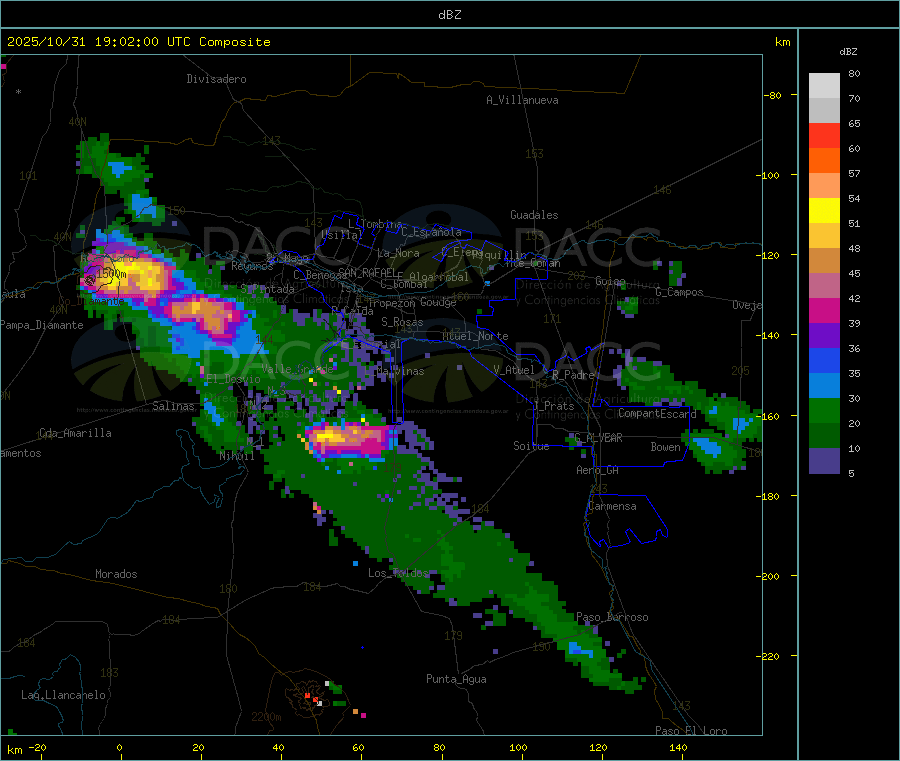Viewport: 900px width, 761px height.
Task: Click the Carmensa label
Action: [x=612, y=506]
